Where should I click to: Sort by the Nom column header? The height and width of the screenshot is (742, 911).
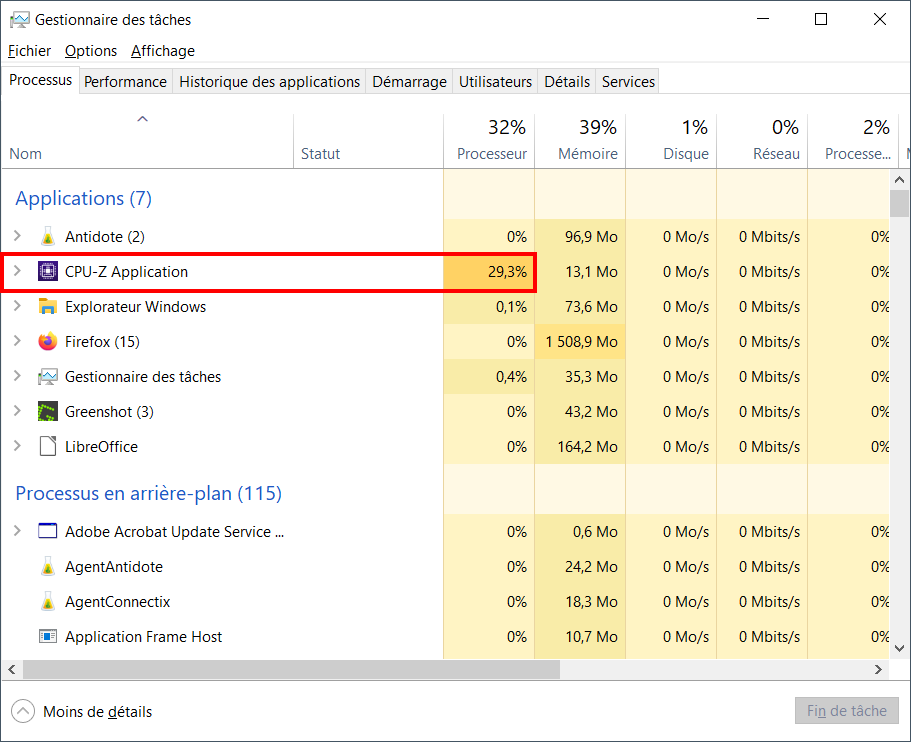[x=148, y=141]
